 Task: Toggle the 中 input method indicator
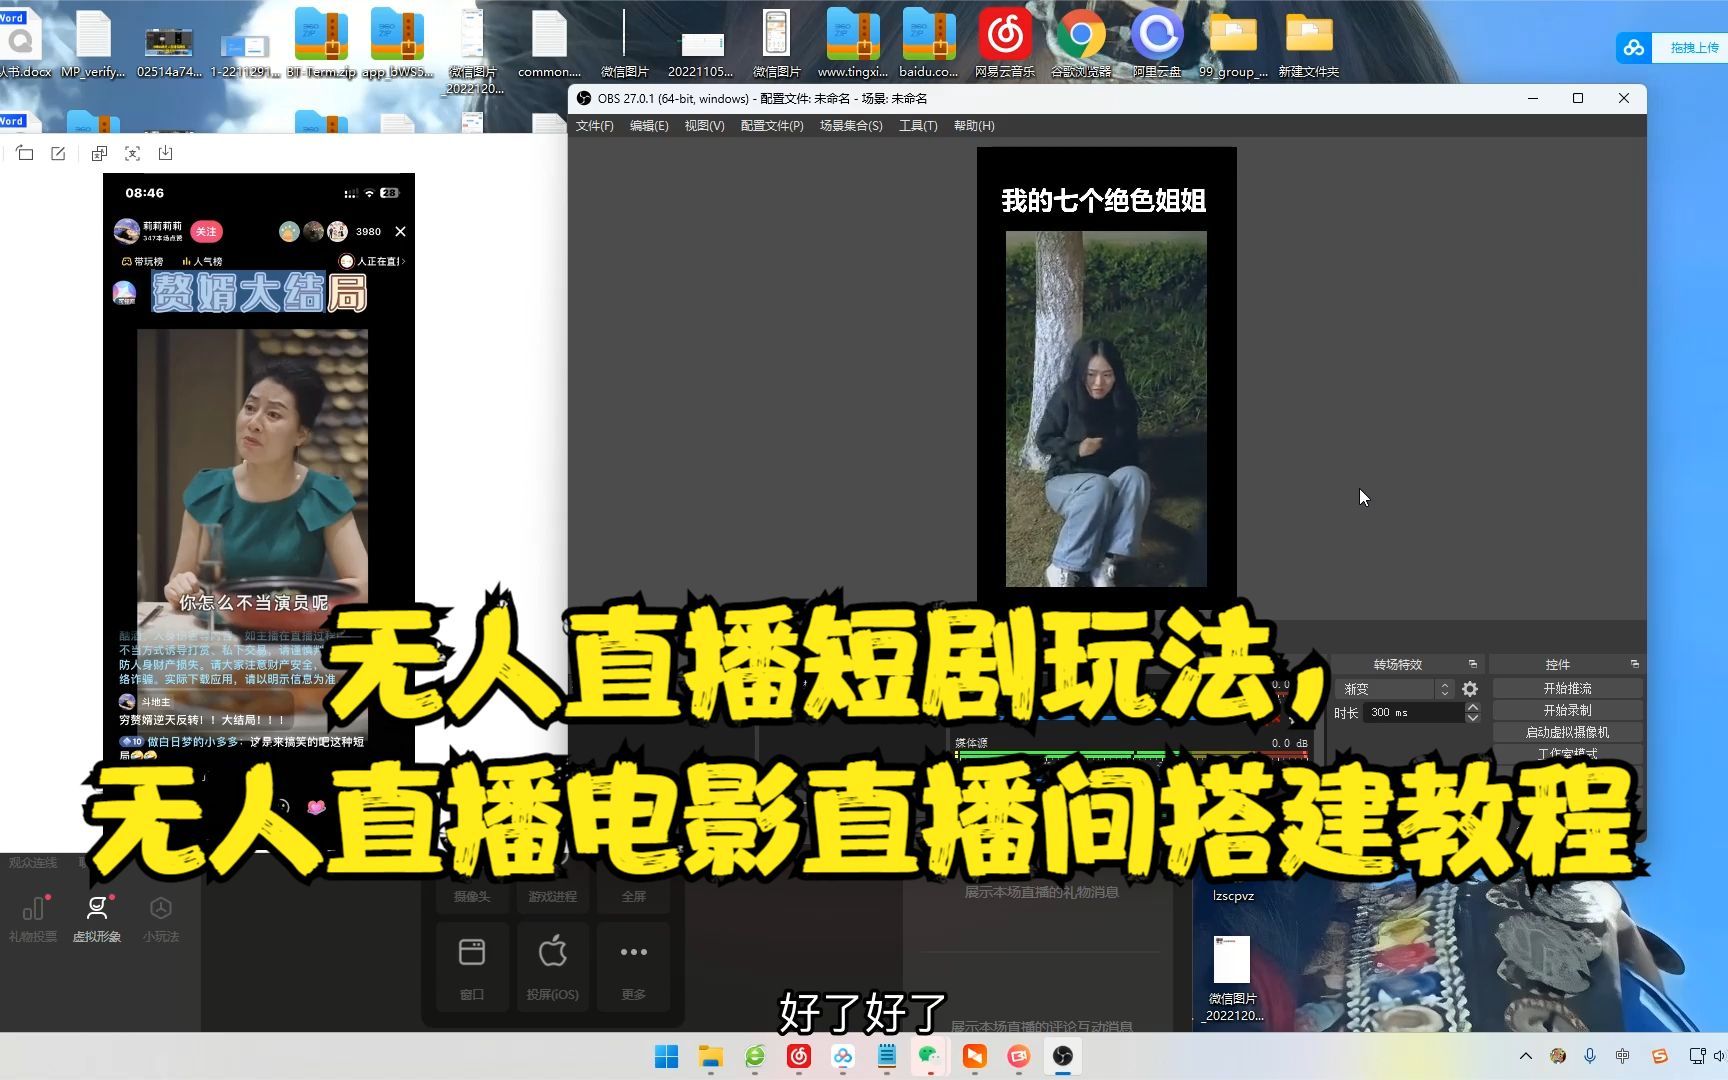click(1622, 1056)
